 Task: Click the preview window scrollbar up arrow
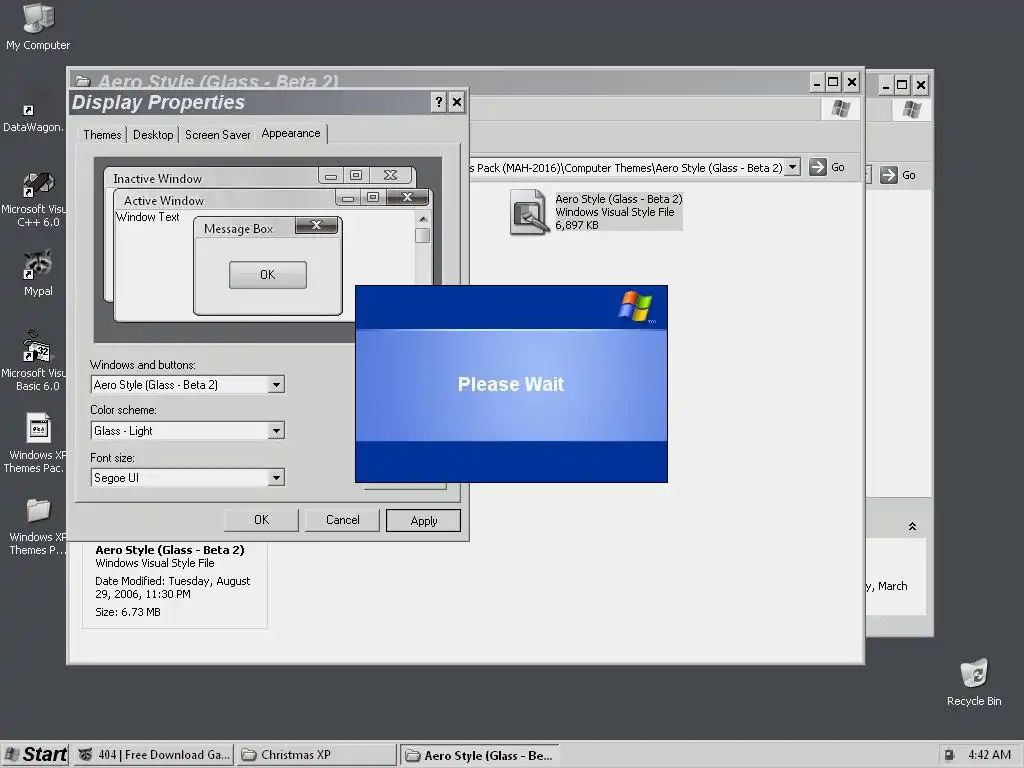click(423, 219)
